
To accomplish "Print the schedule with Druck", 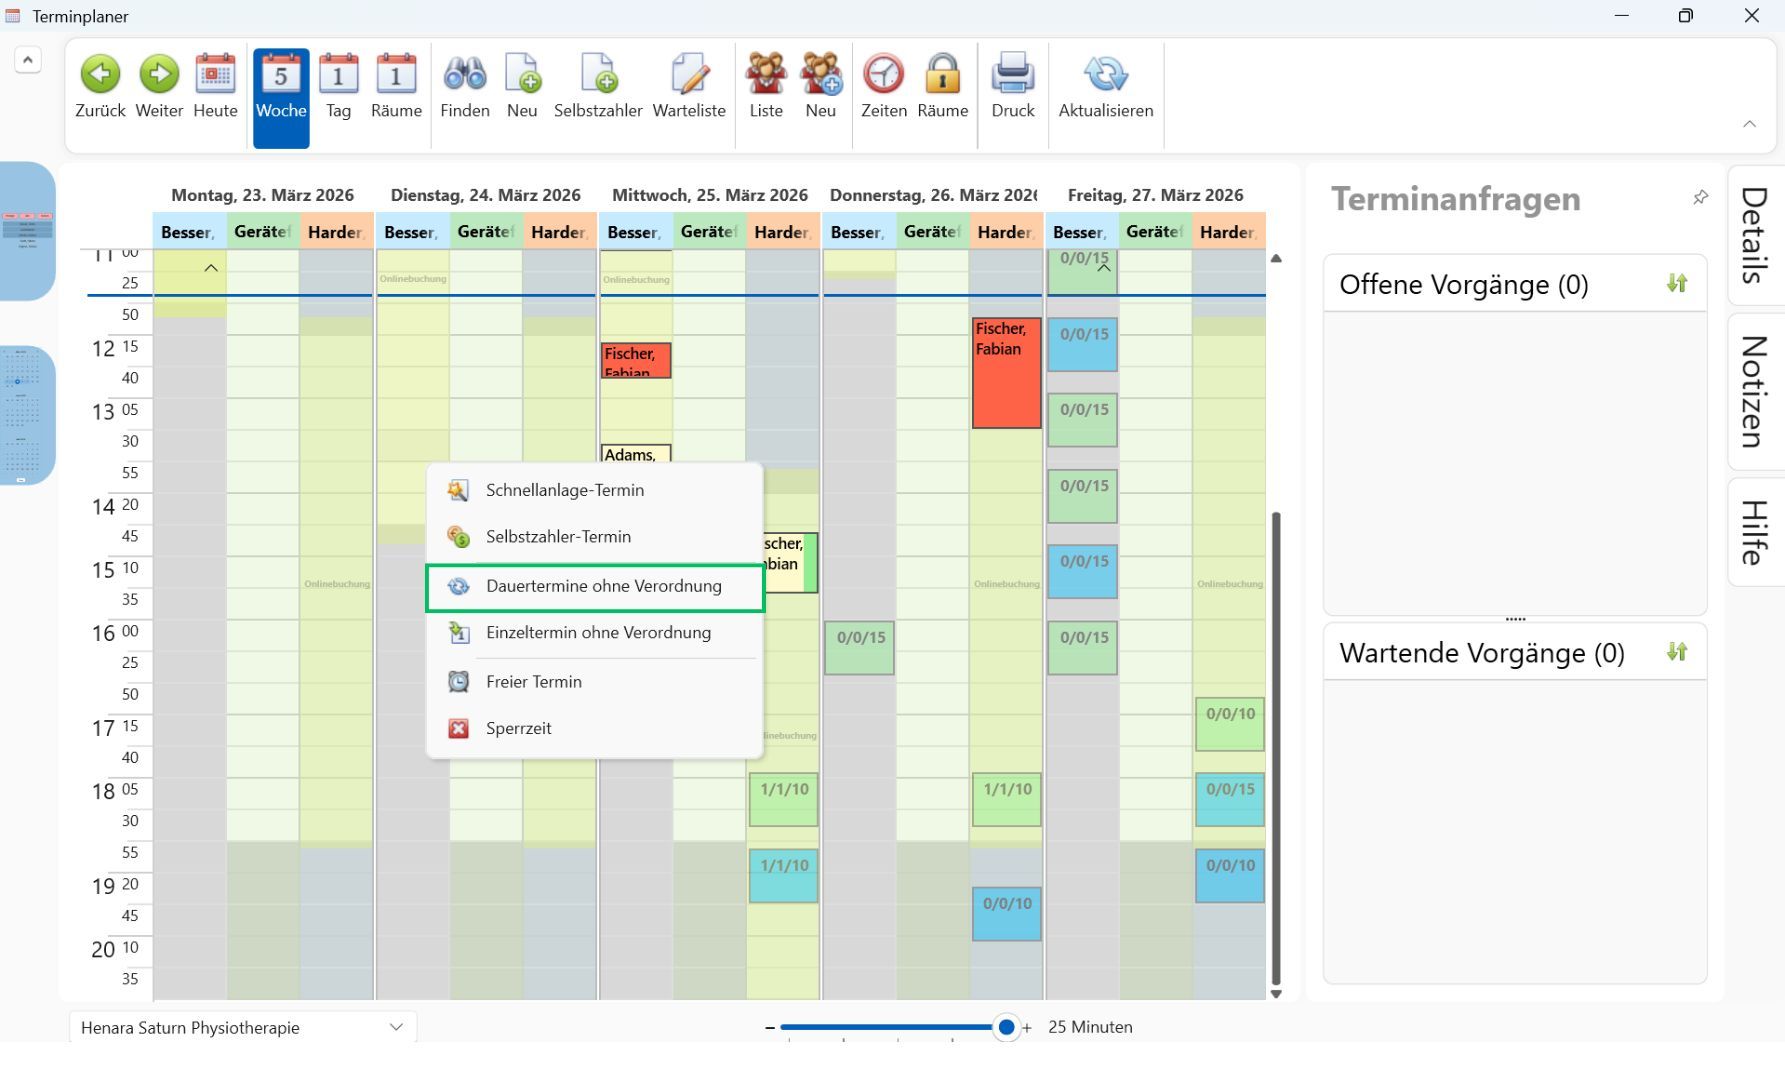I will 1013,87.
